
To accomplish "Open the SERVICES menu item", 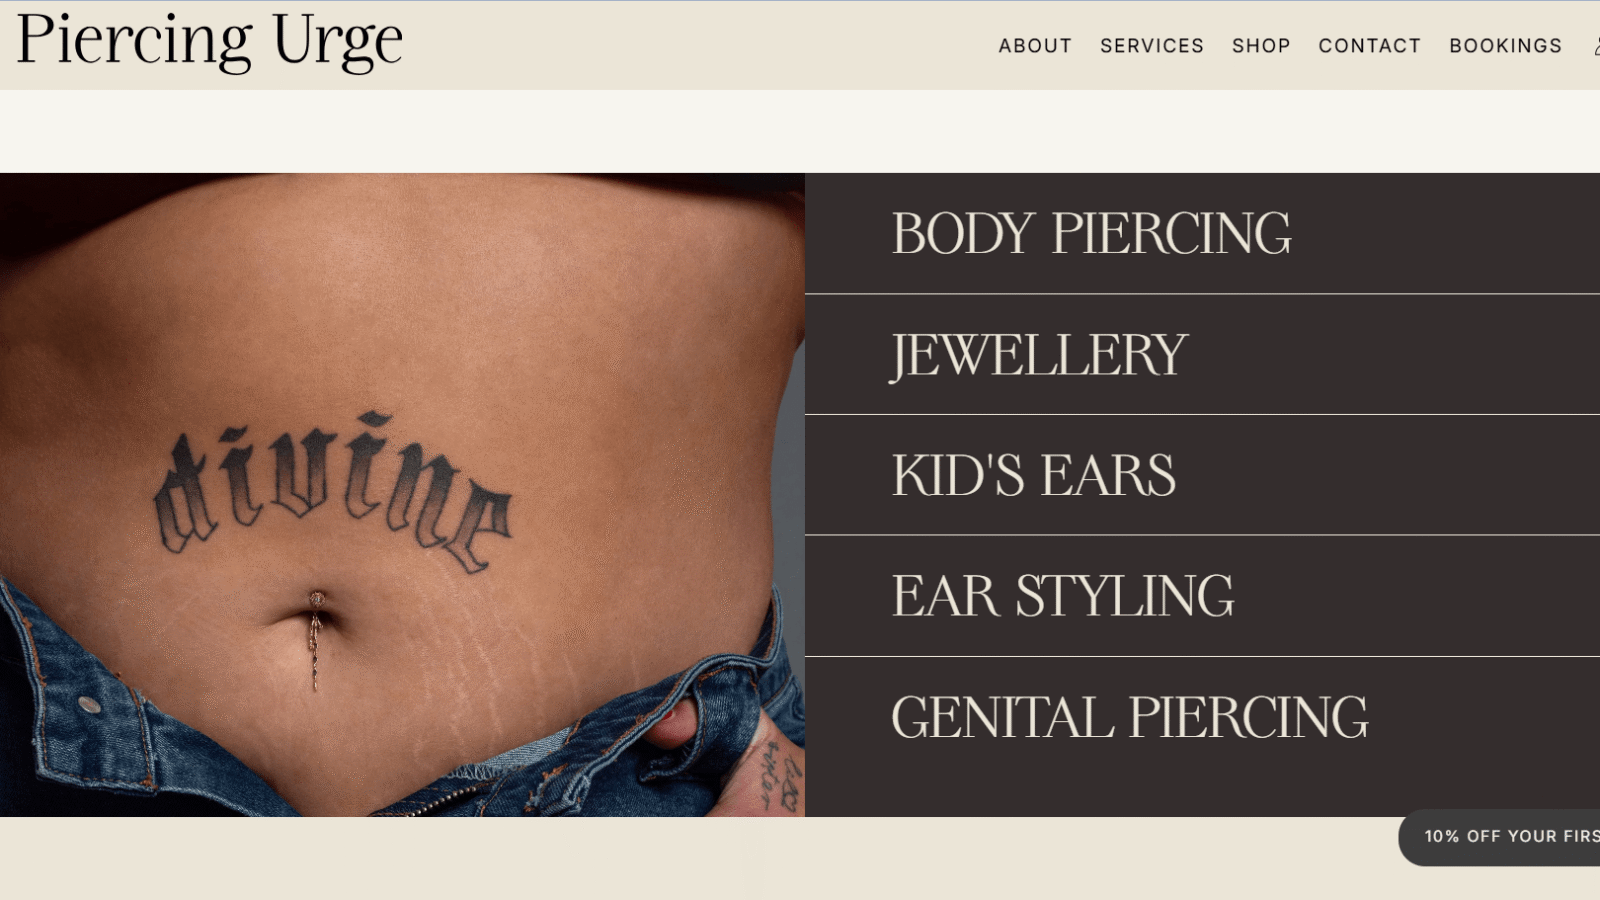I will click(1152, 46).
